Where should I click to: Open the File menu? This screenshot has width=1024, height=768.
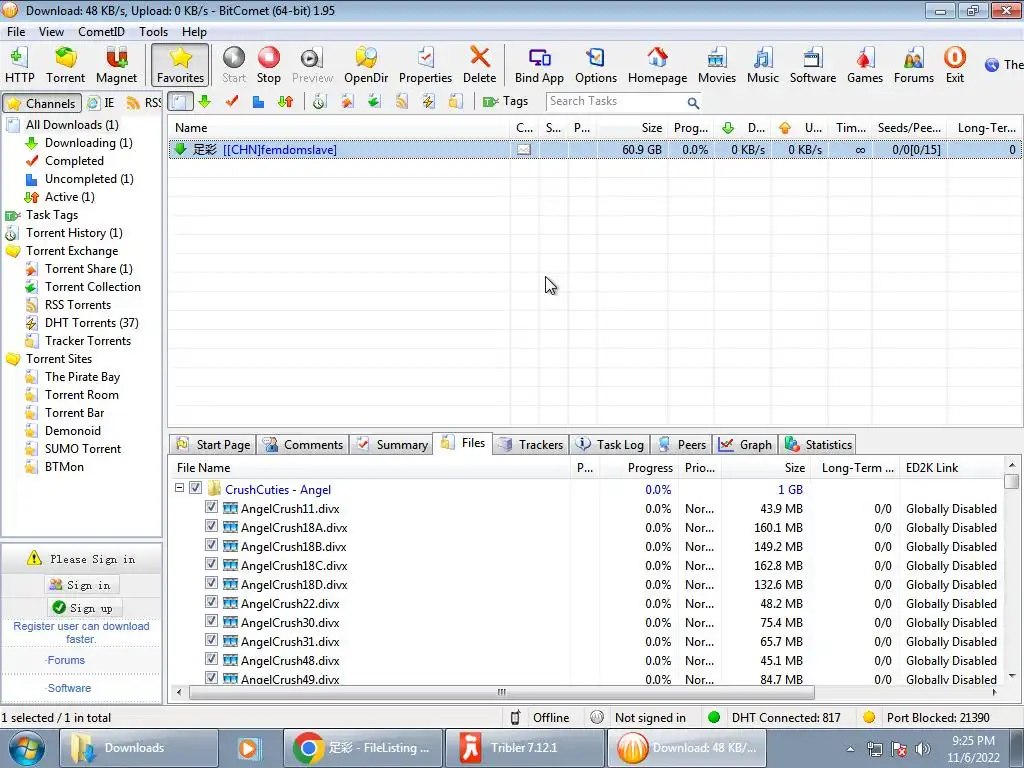point(16,31)
